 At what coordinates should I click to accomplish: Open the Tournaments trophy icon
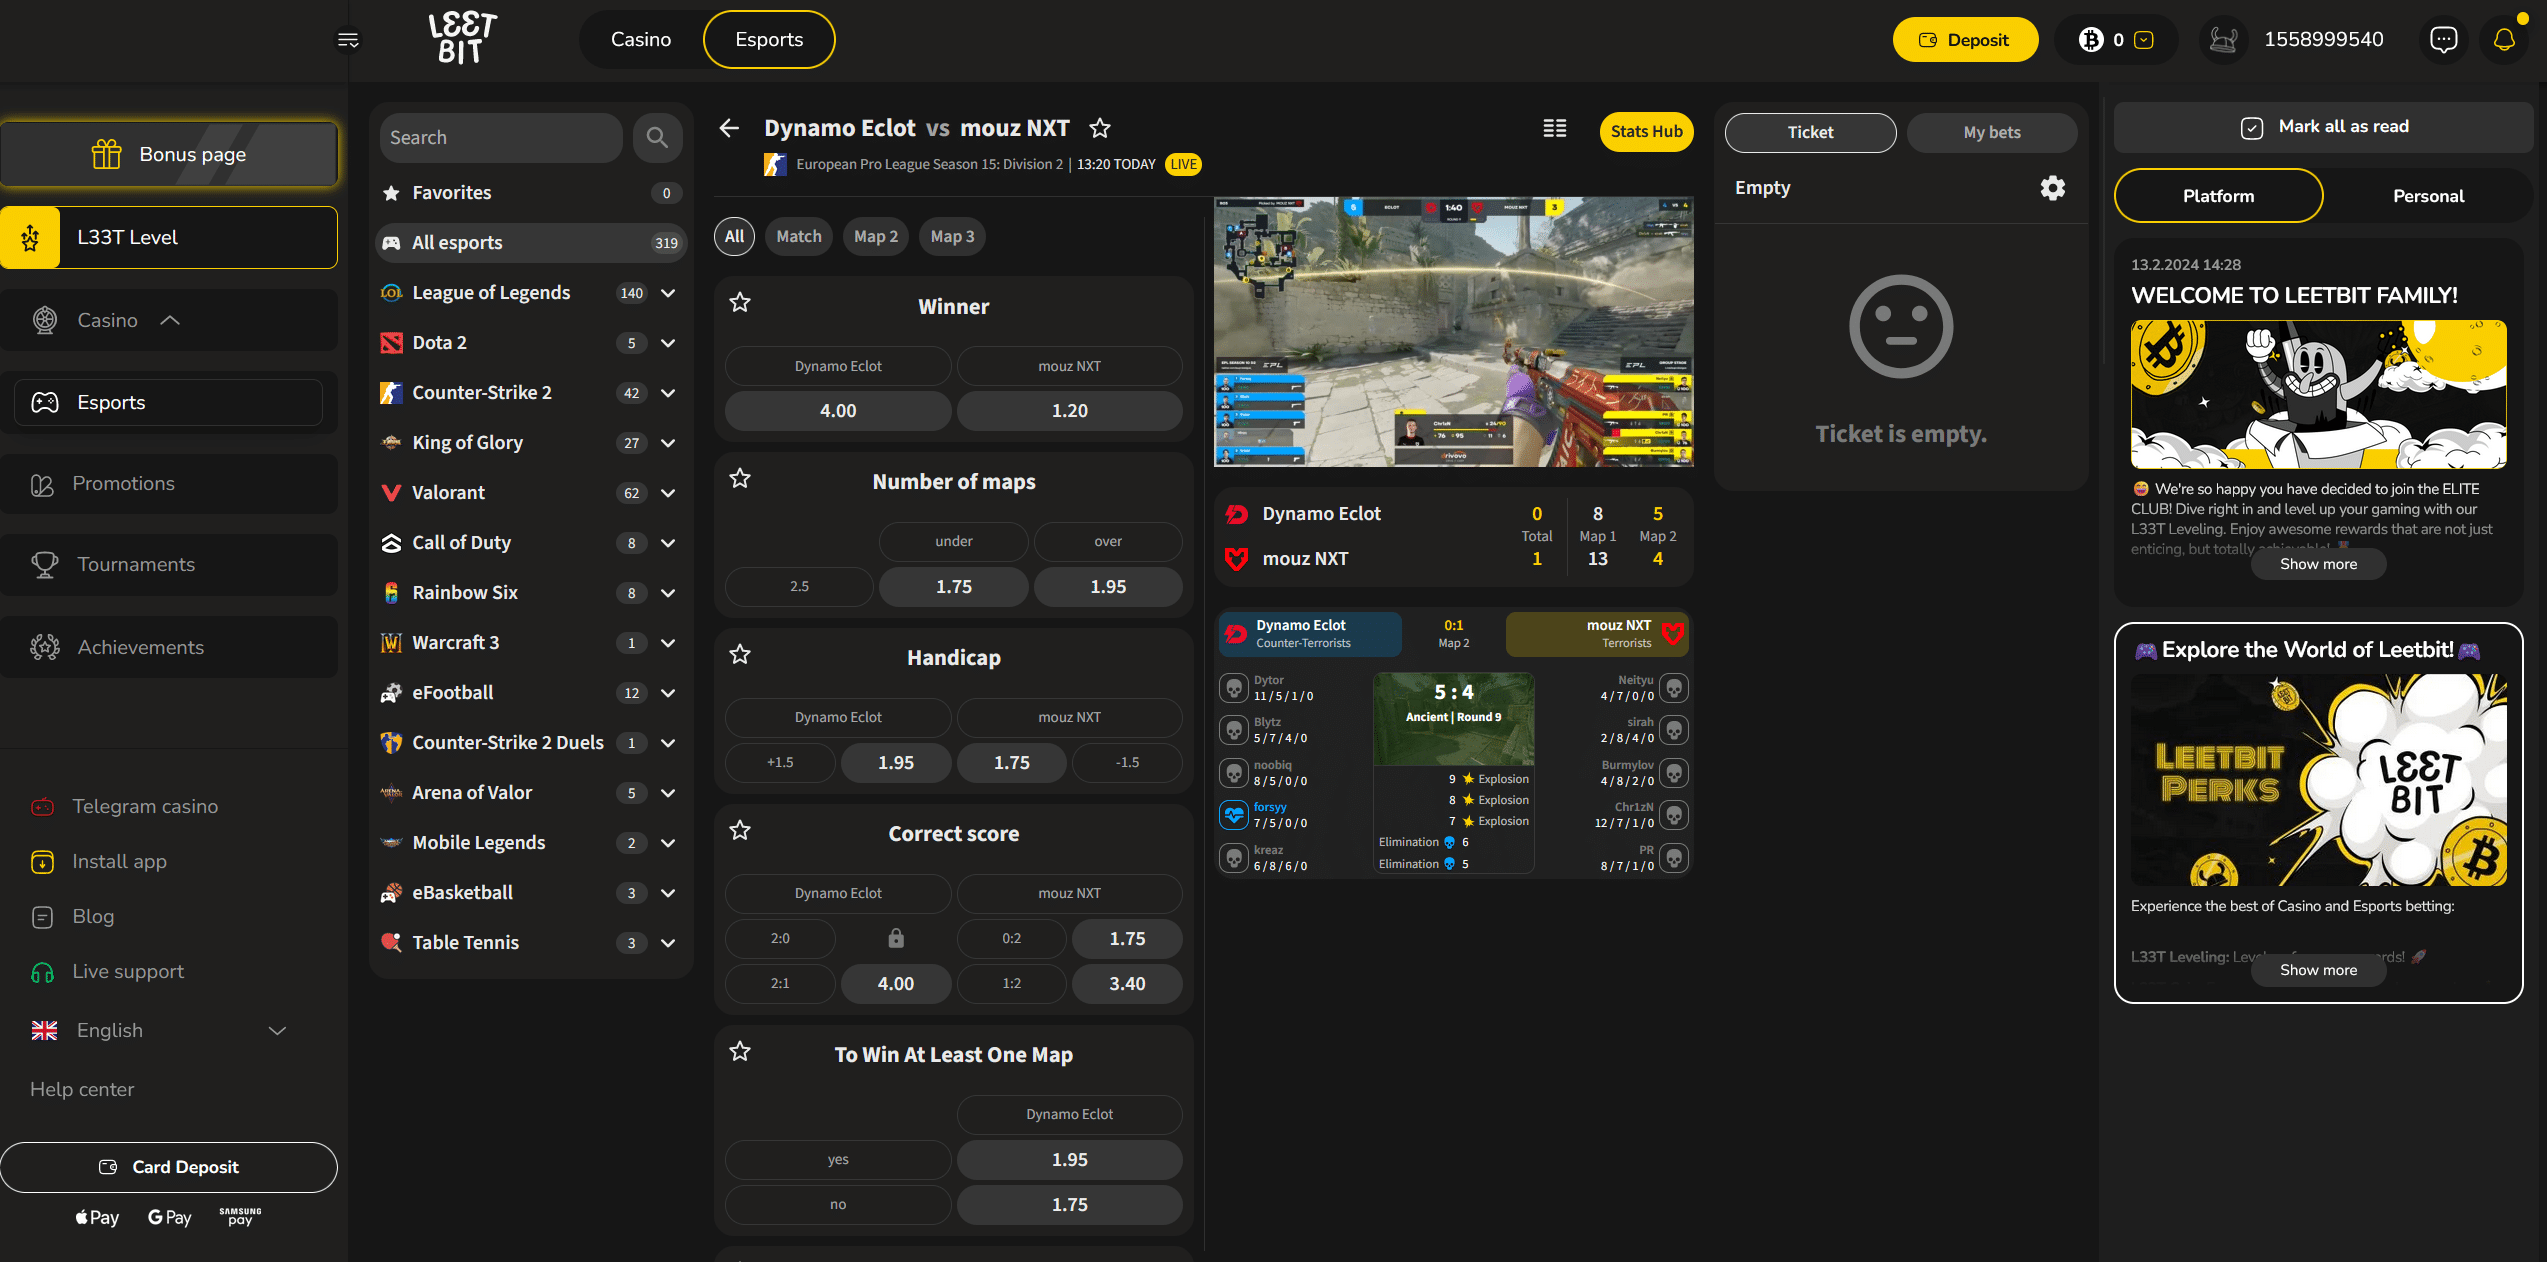[x=44, y=564]
